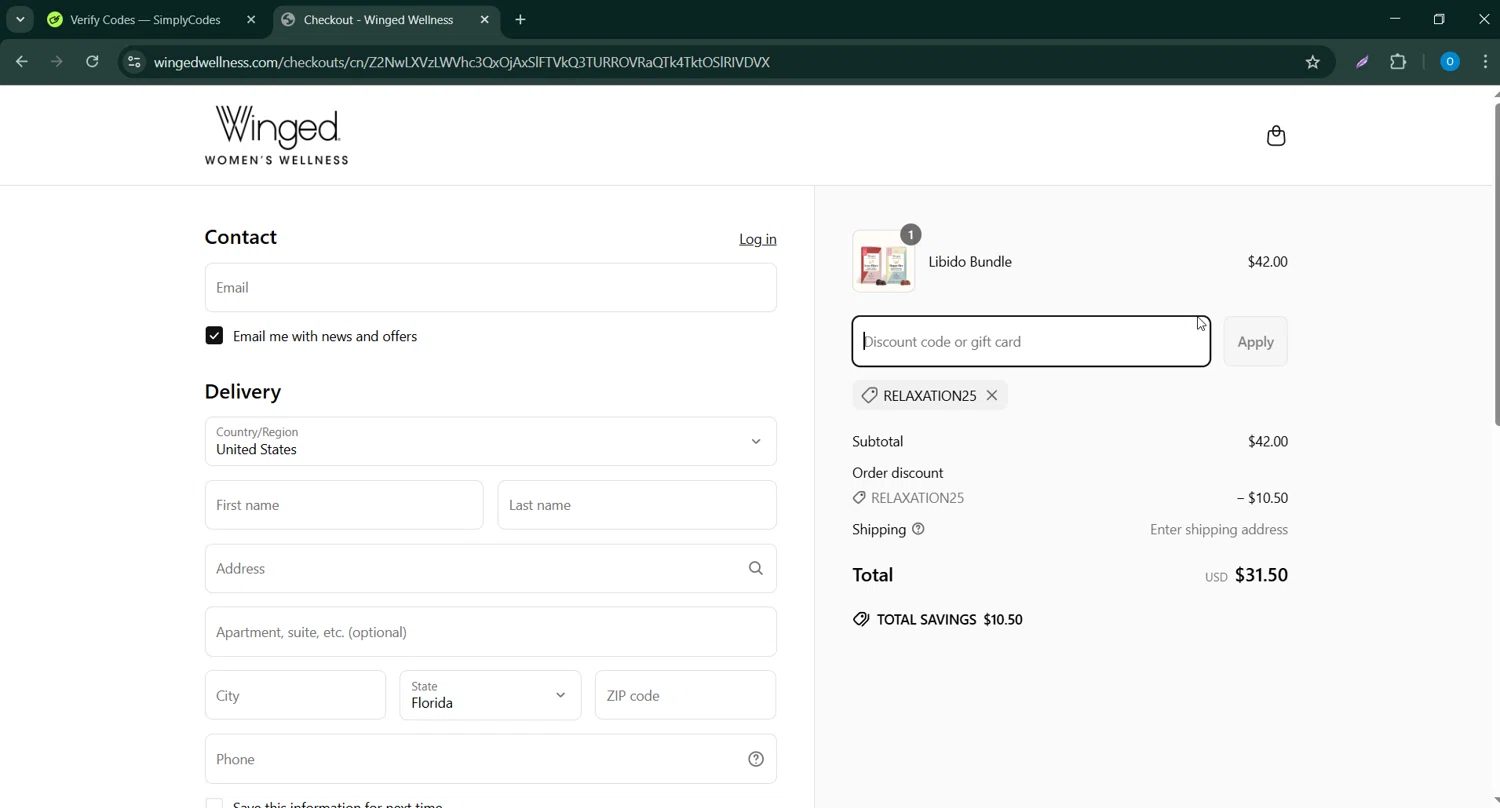Focus the Last name field
This screenshot has height=808, width=1500.
(637, 505)
